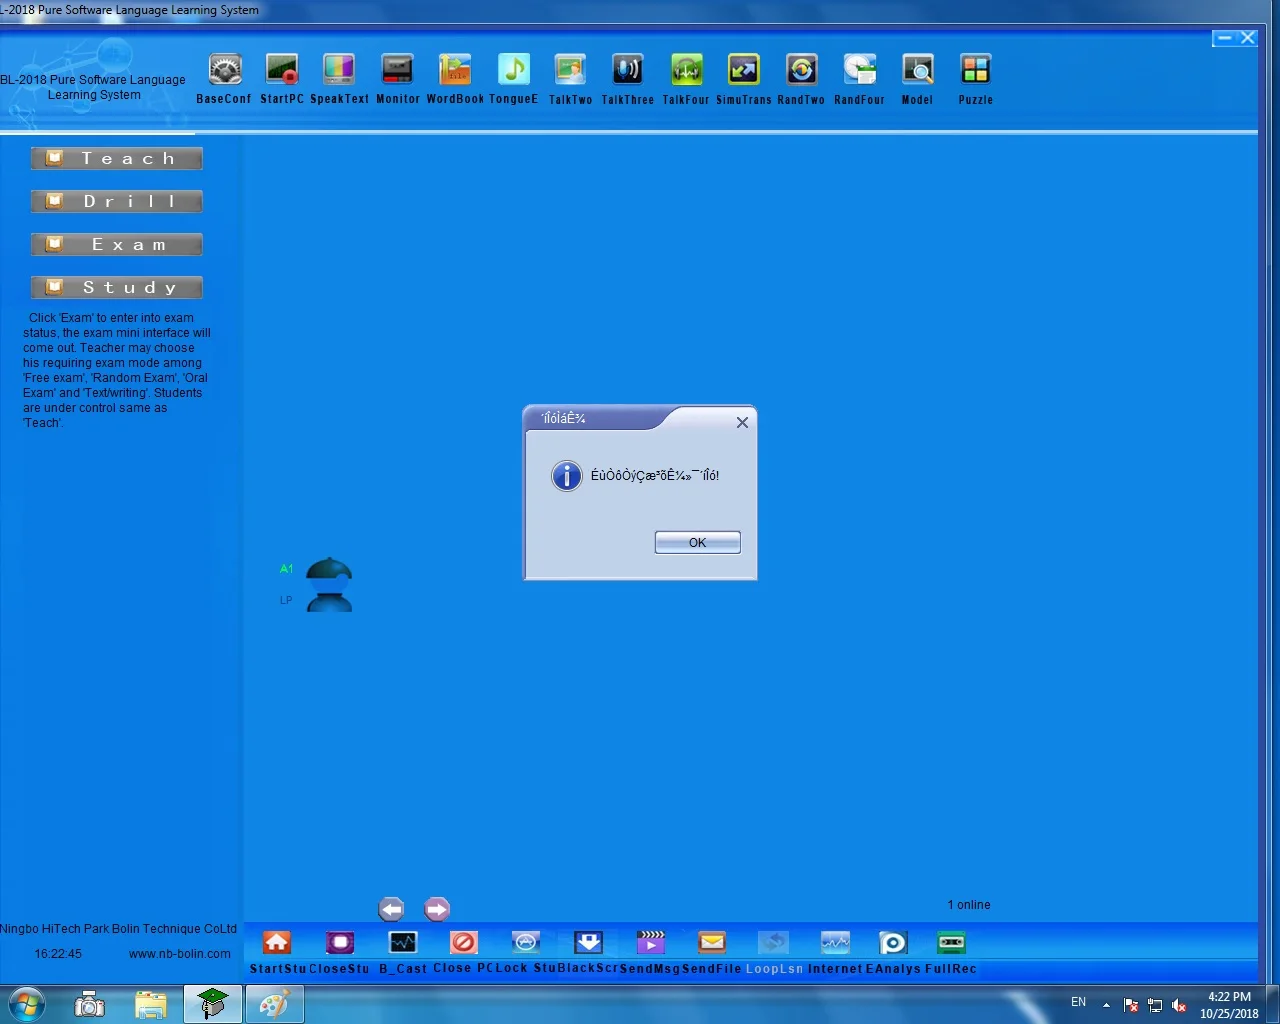This screenshot has height=1024, width=1280.
Task: Go to previous student page arrow
Action: tap(391, 909)
